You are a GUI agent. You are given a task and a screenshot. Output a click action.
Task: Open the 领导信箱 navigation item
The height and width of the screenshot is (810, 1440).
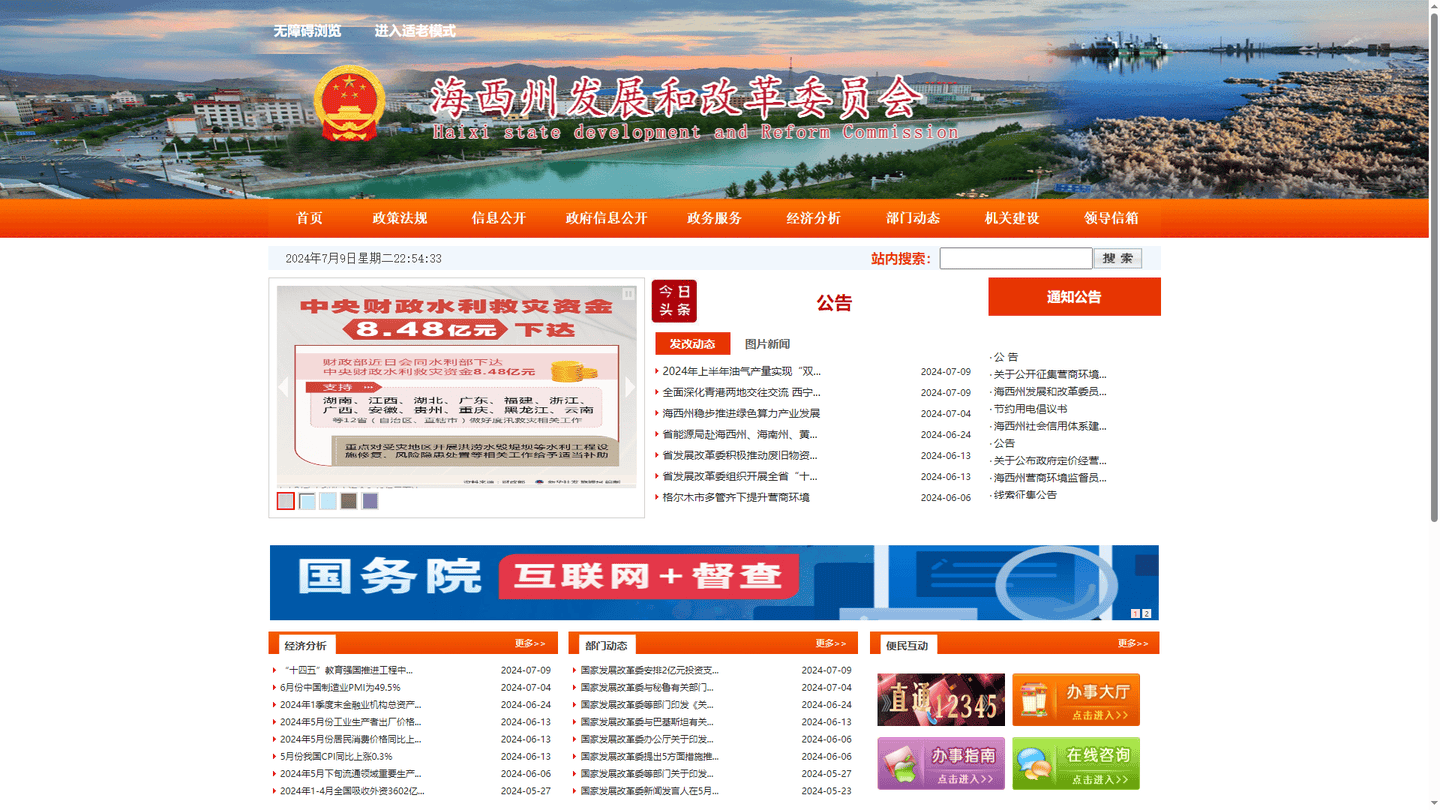[x=1112, y=218]
